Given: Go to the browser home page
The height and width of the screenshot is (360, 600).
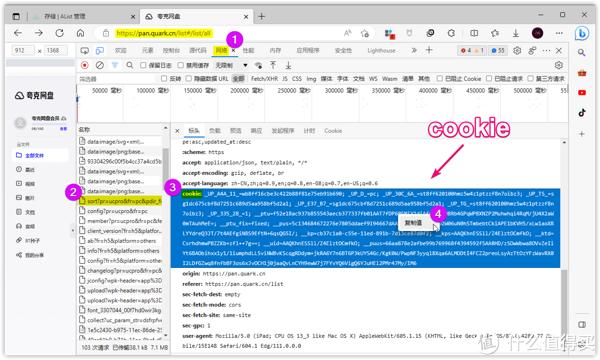Looking at the screenshot, I should pyautogui.click(x=80, y=33).
